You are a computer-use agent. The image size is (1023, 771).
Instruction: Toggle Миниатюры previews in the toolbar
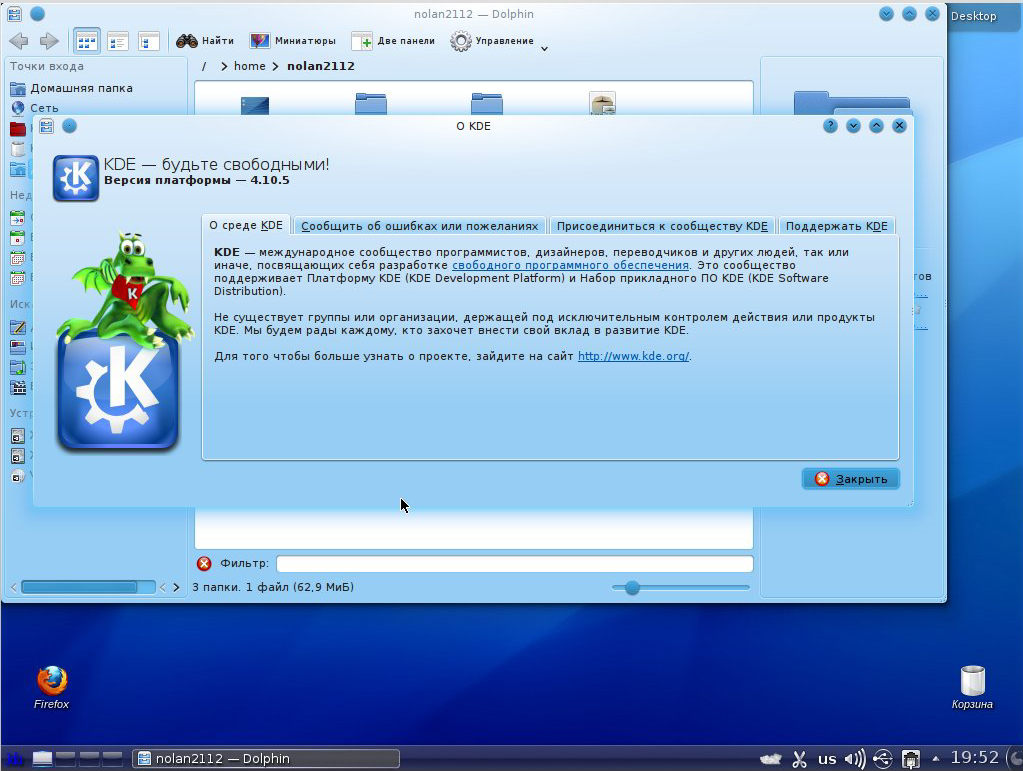point(292,41)
